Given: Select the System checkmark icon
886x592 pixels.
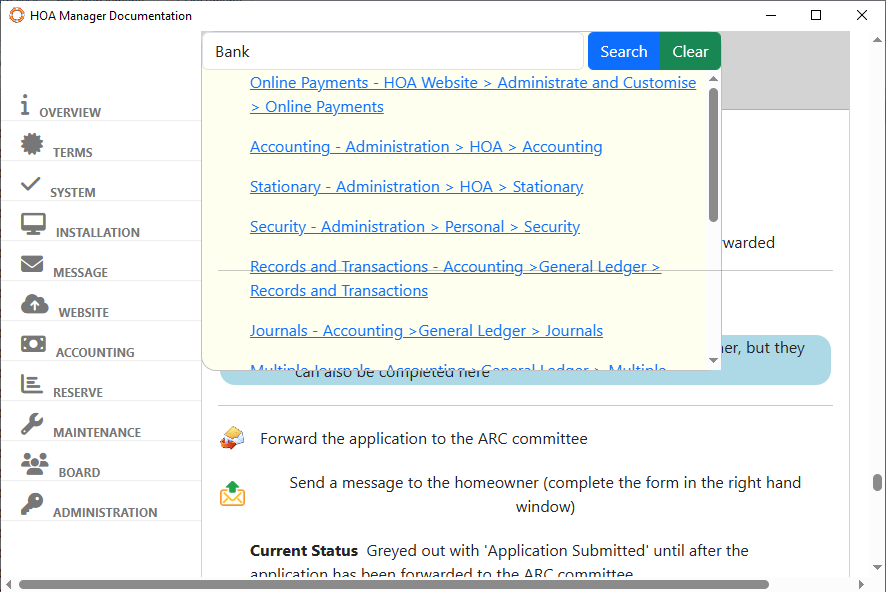Looking at the screenshot, I should point(31,185).
